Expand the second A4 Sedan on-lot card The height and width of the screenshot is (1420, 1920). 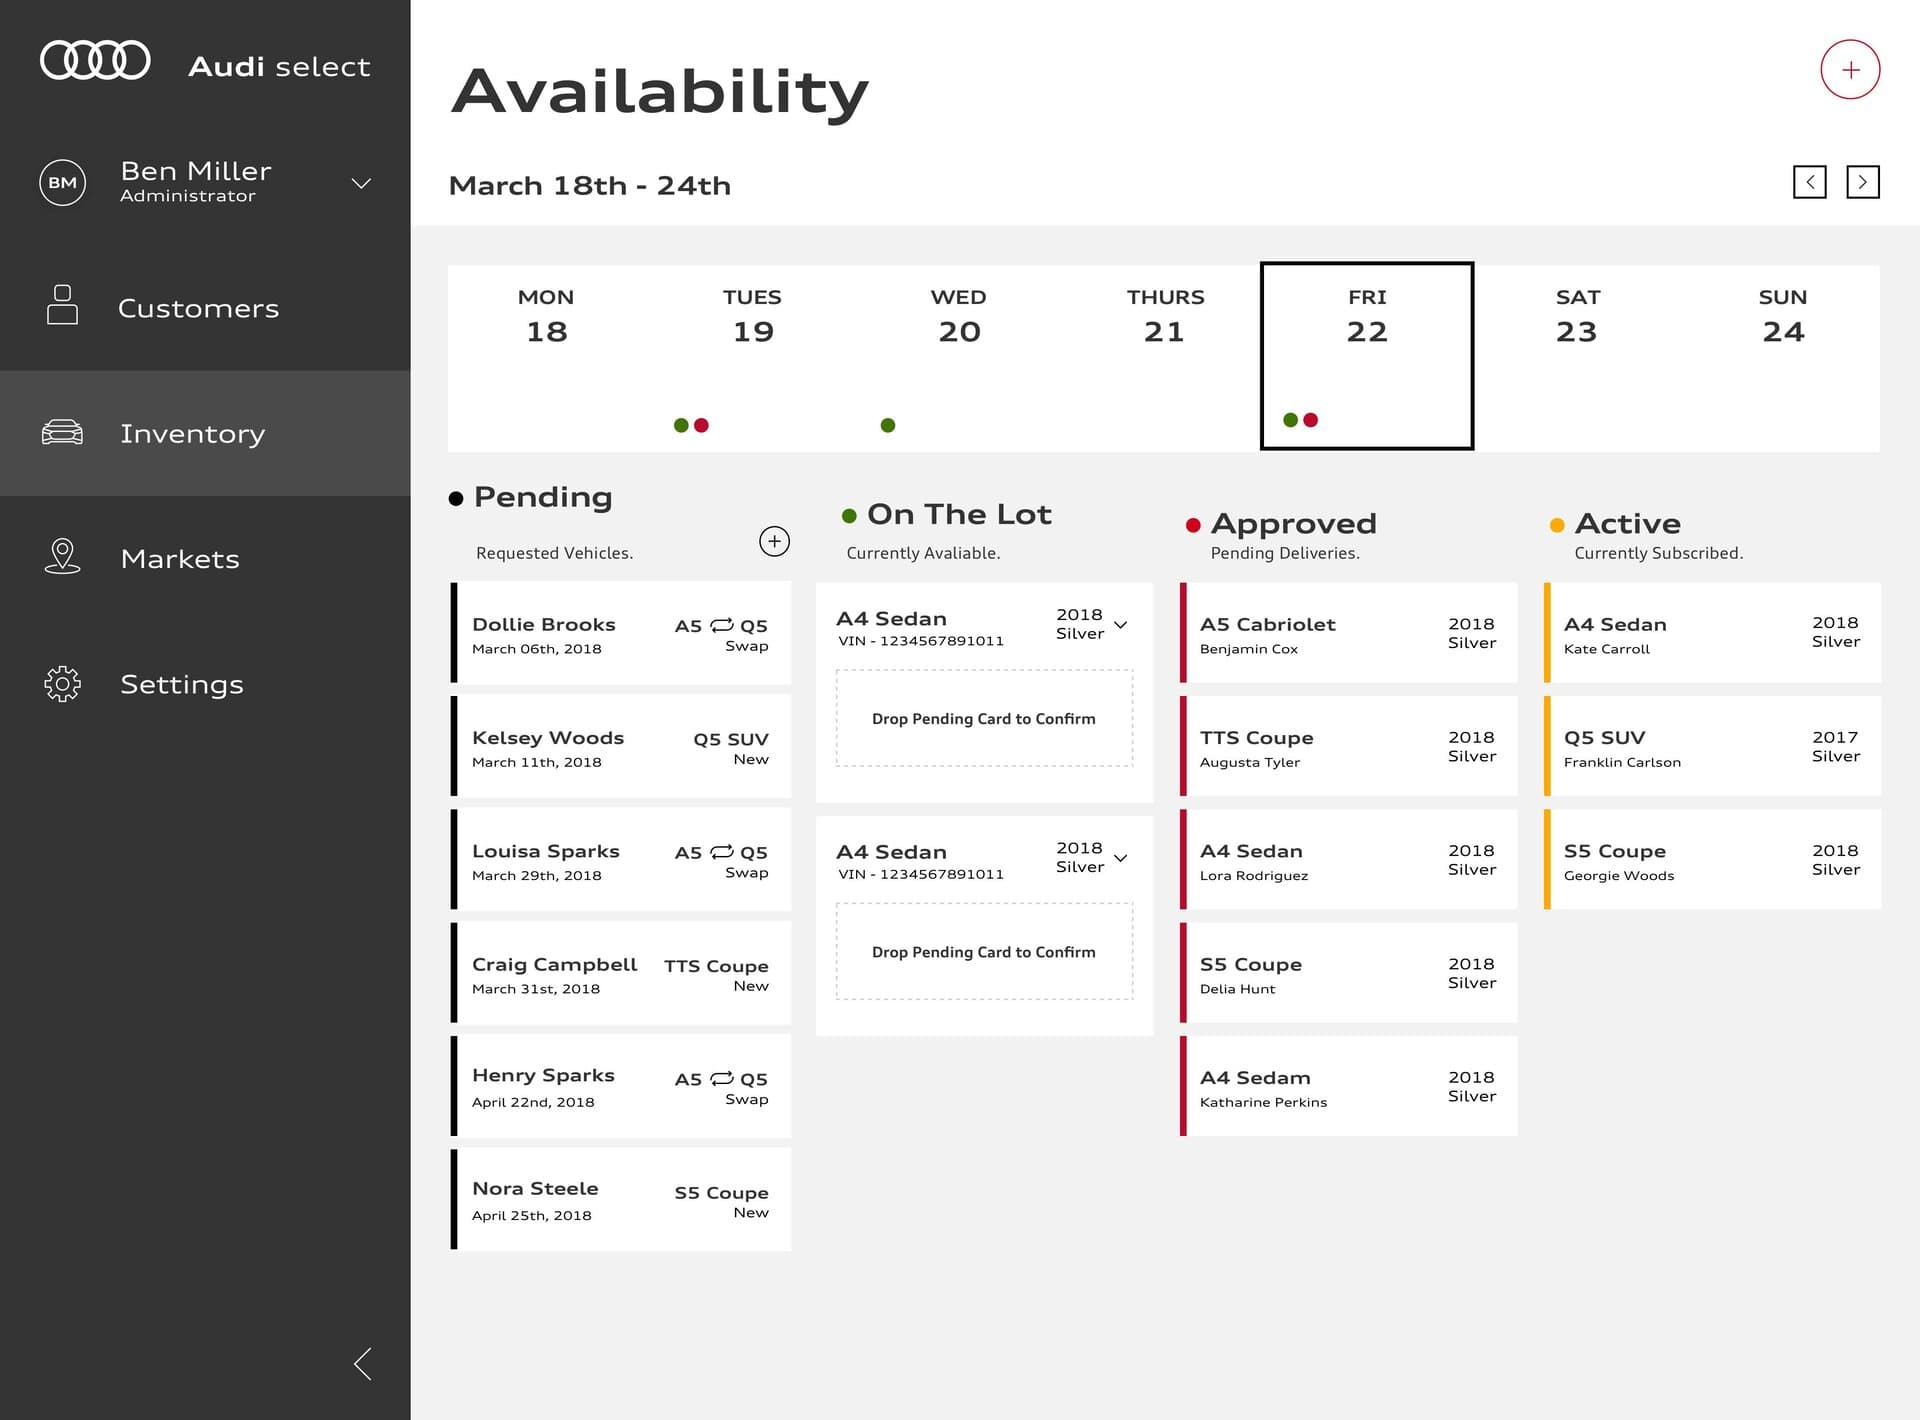pyautogui.click(x=1119, y=858)
